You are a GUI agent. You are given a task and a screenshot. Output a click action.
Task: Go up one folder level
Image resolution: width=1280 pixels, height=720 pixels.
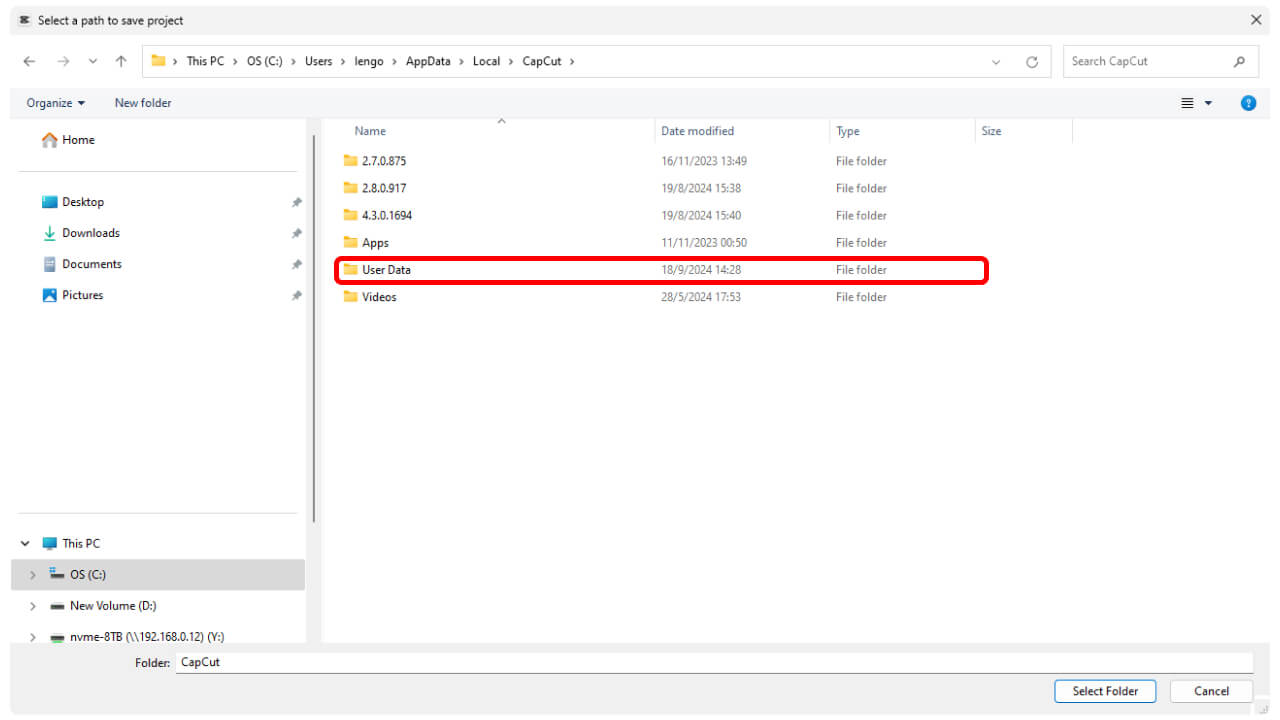121,61
